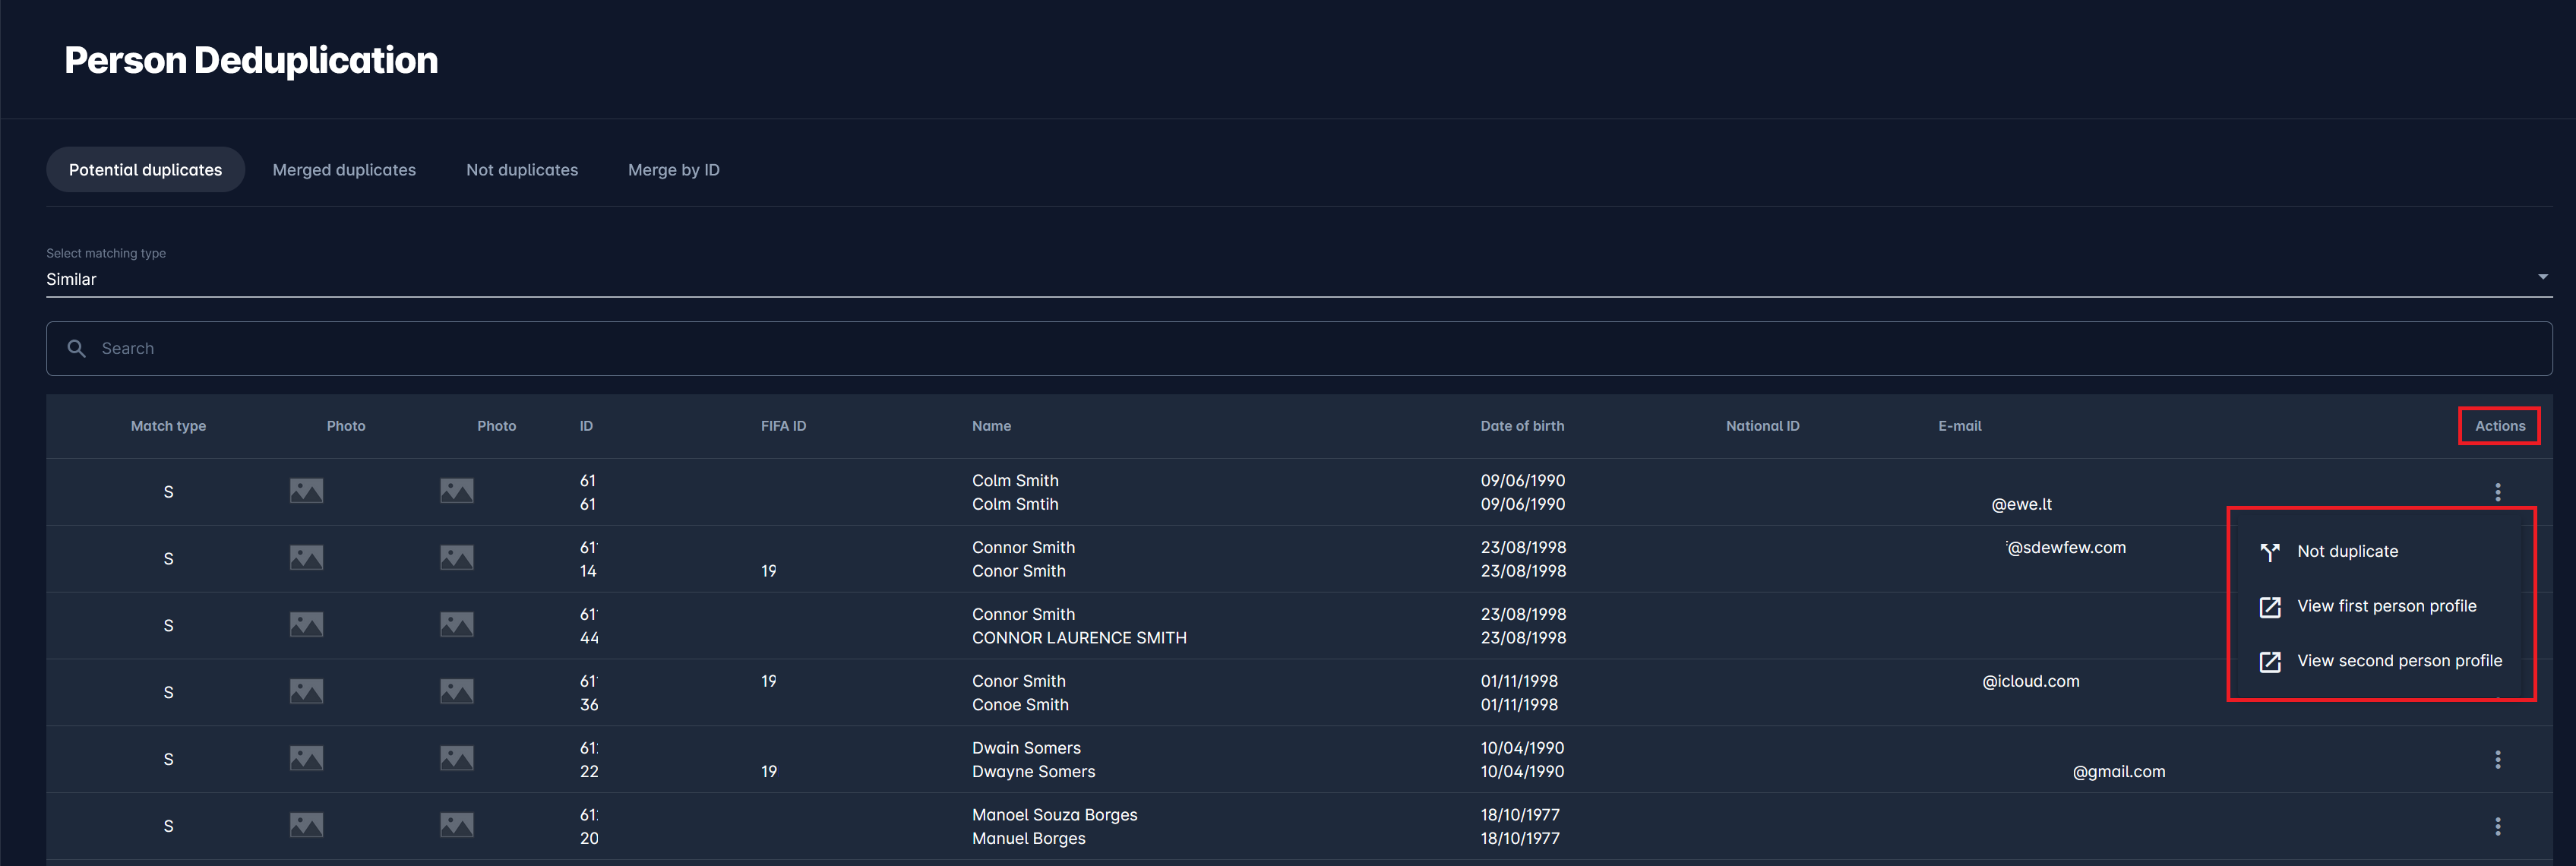The height and width of the screenshot is (866, 2576).
Task: Select the Potential duplicates tab
Action: (x=145, y=170)
